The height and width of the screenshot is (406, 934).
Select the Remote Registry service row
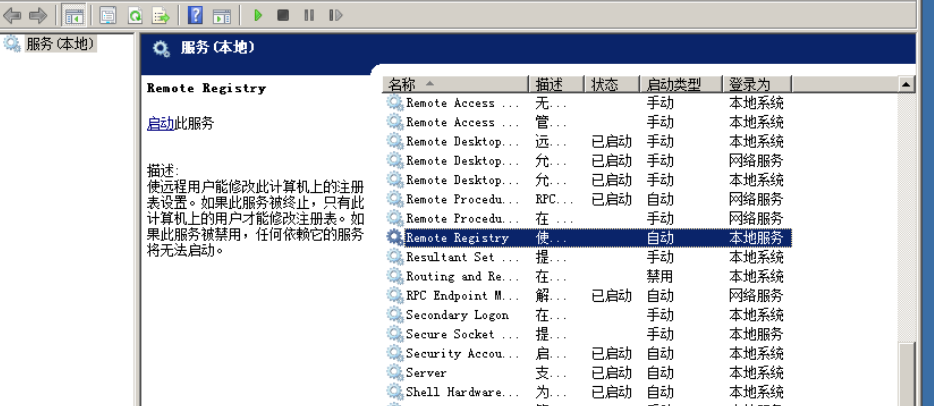click(587, 238)
